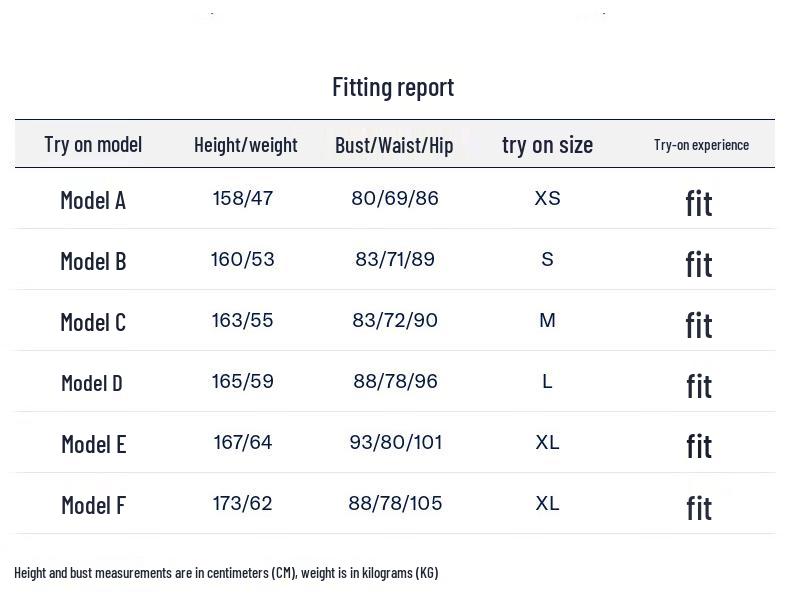790x593 pixels.
Task: Select the 83/71/89 measurement cell
Action: coord(395,259)
